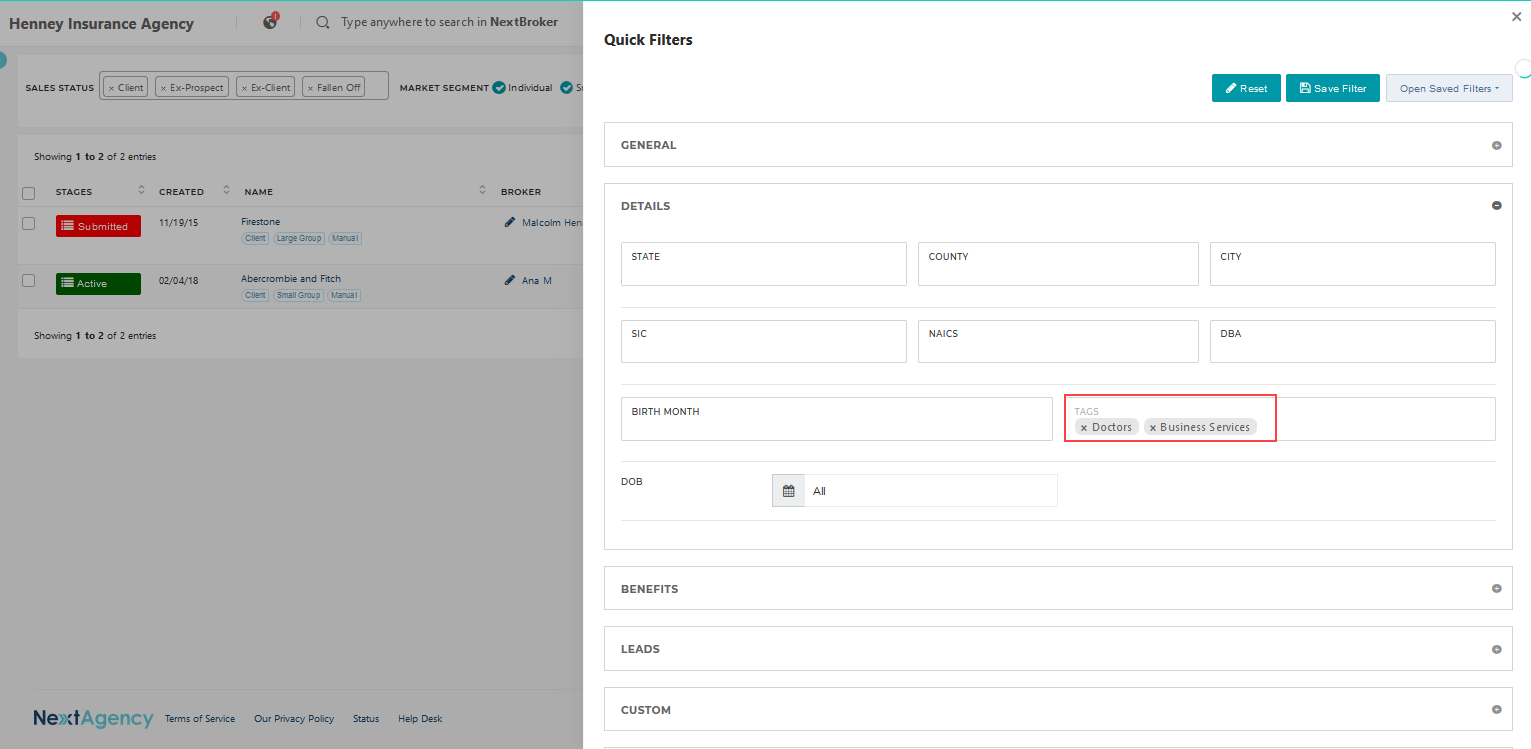Image resolution: width=1531 pixels, height=749 pixels.
Task: Click into the SIC field
Action: point(764,341)
